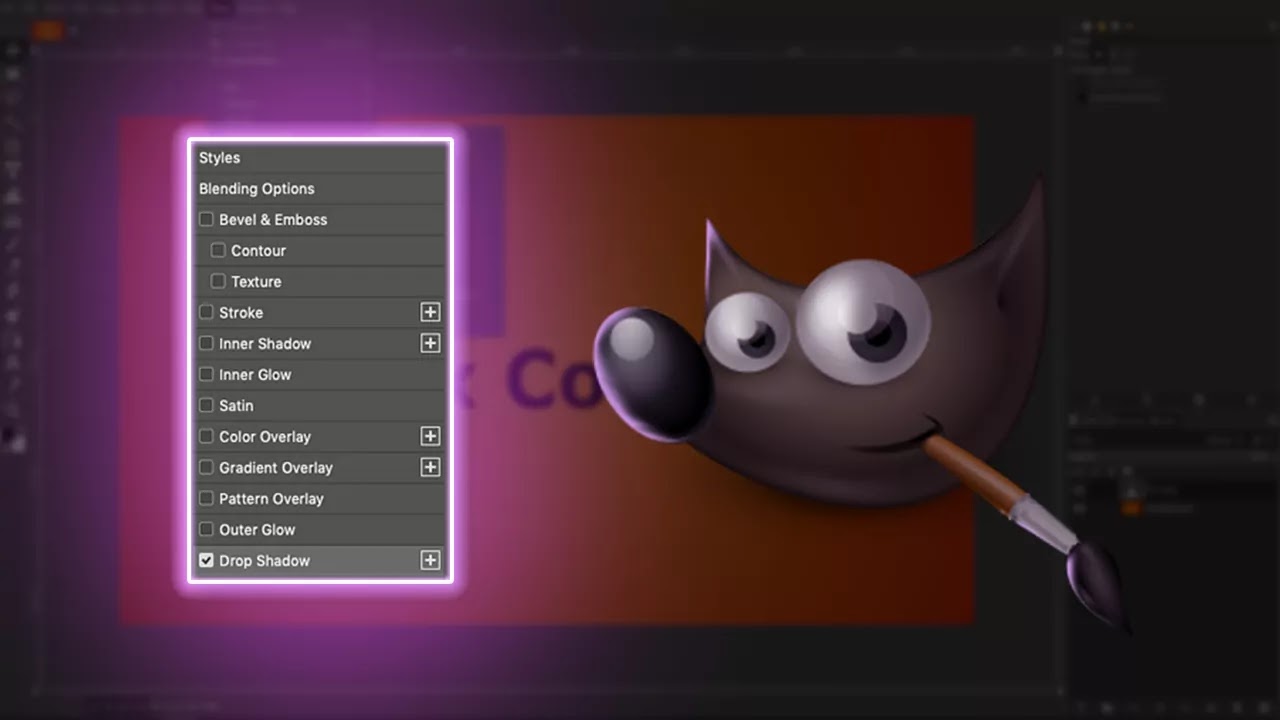The image size is (1280, 720).
Task: Enable the Outer Glow checkbox
Action: 206,530
